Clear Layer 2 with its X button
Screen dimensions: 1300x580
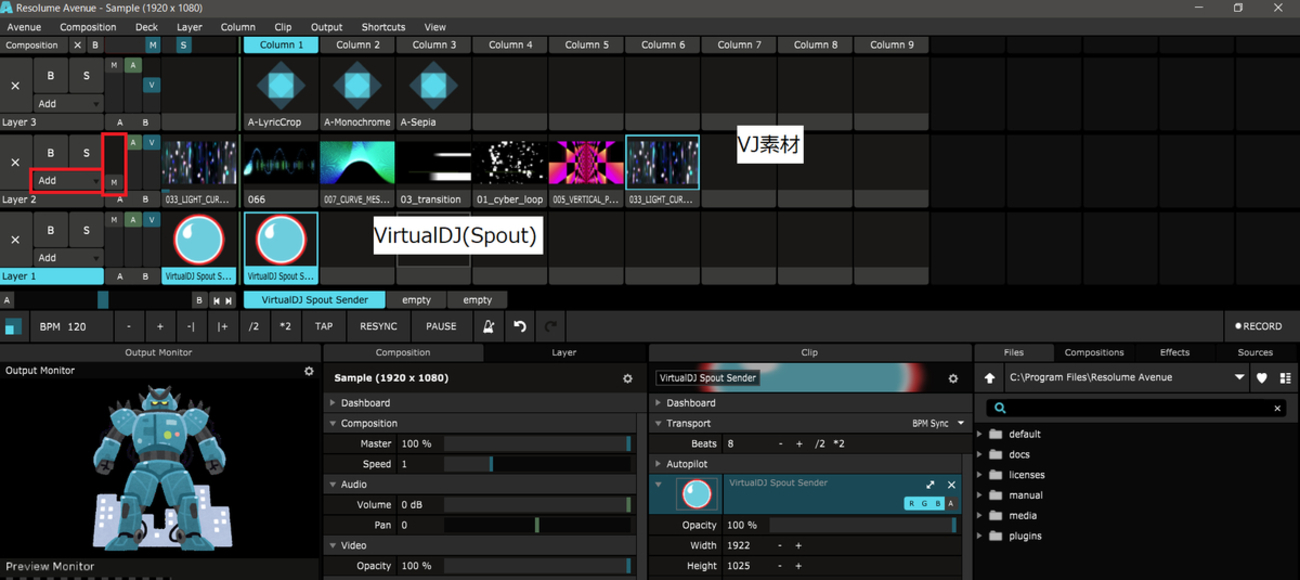pos(15,162)
